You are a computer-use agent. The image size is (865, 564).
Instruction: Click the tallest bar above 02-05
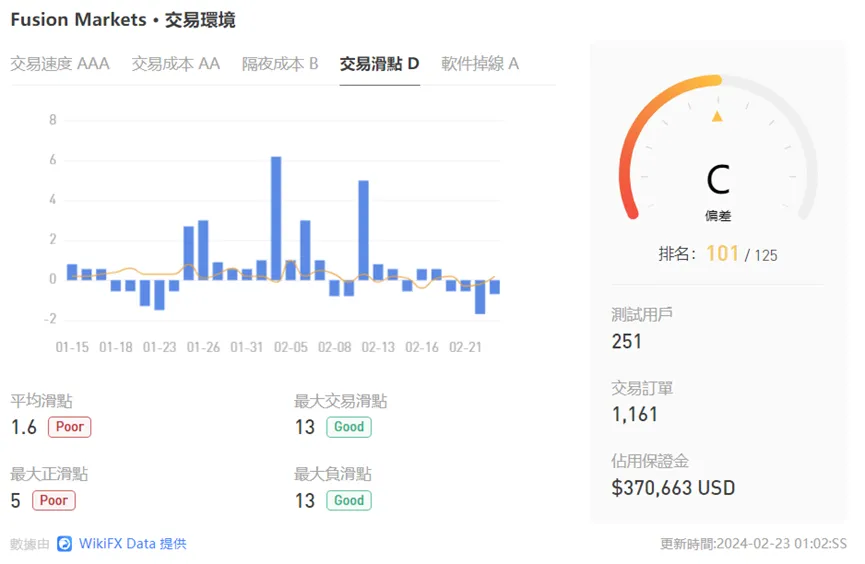pos(276,218)
